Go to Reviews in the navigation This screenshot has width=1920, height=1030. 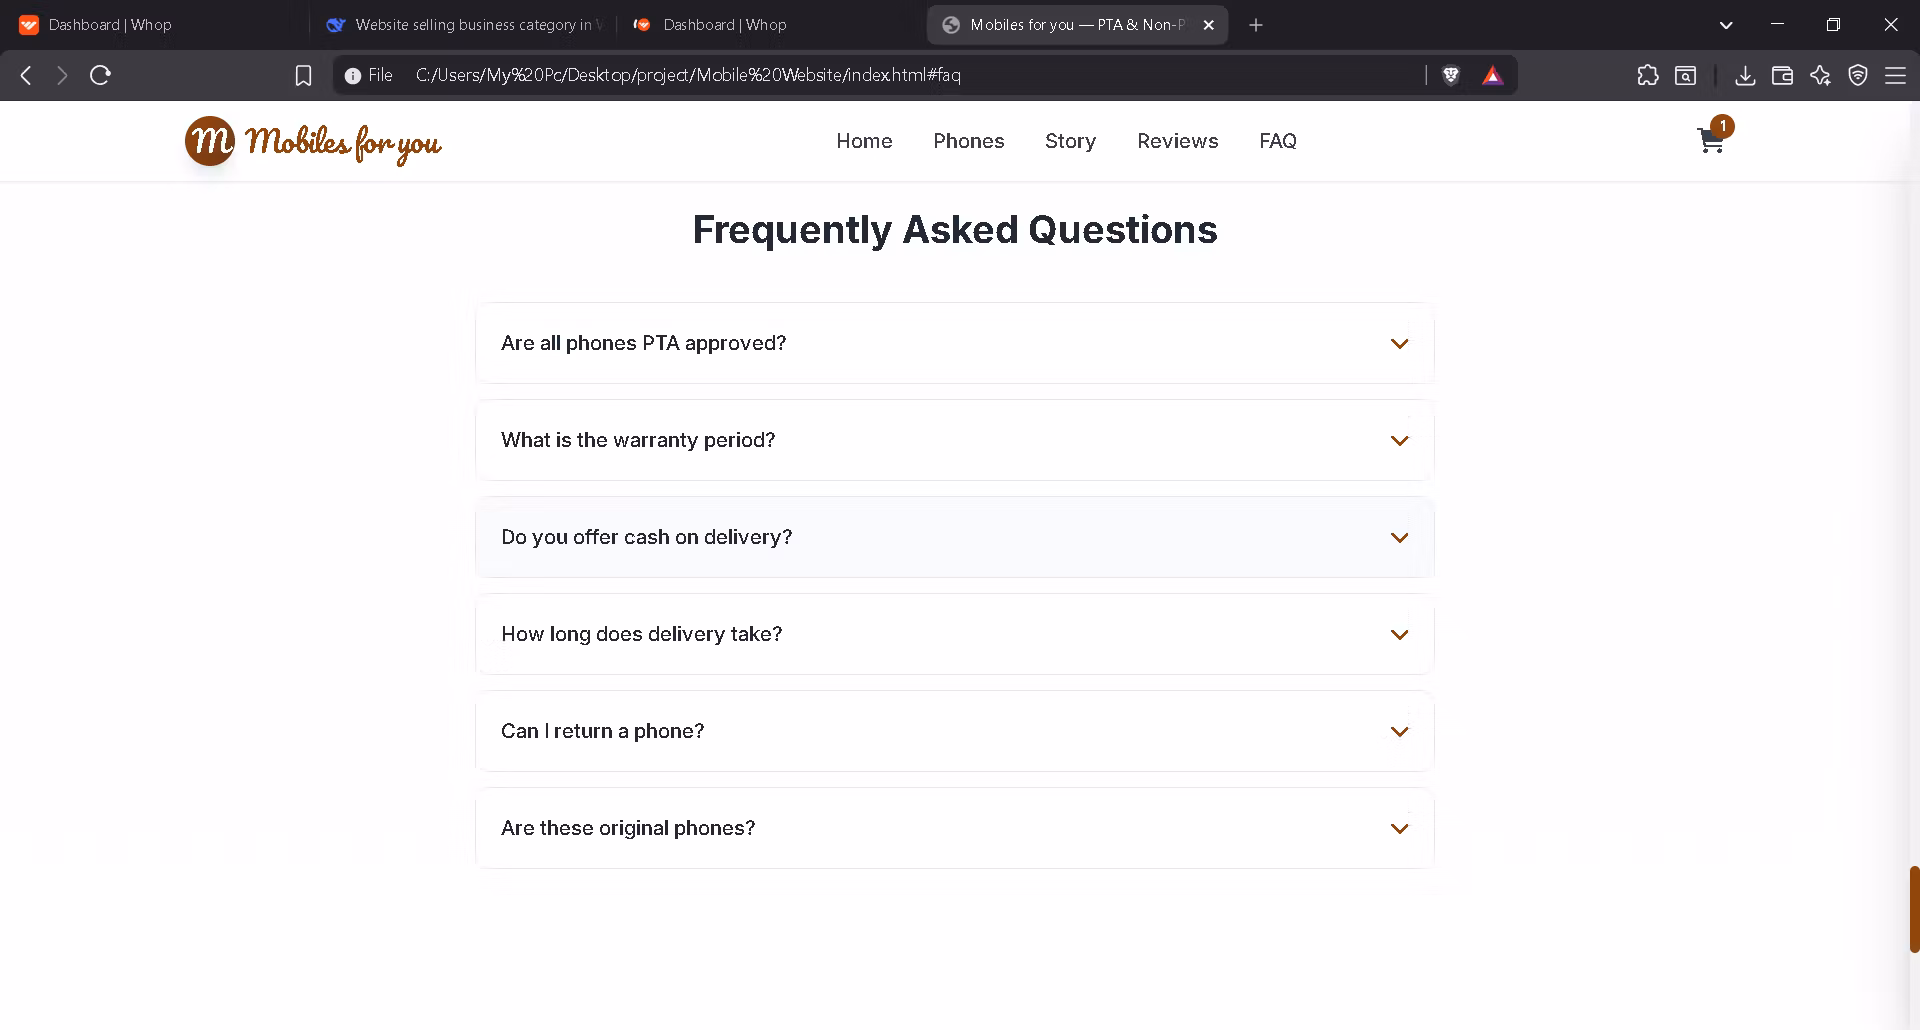pyautogui.click(x=1177, y=141)
